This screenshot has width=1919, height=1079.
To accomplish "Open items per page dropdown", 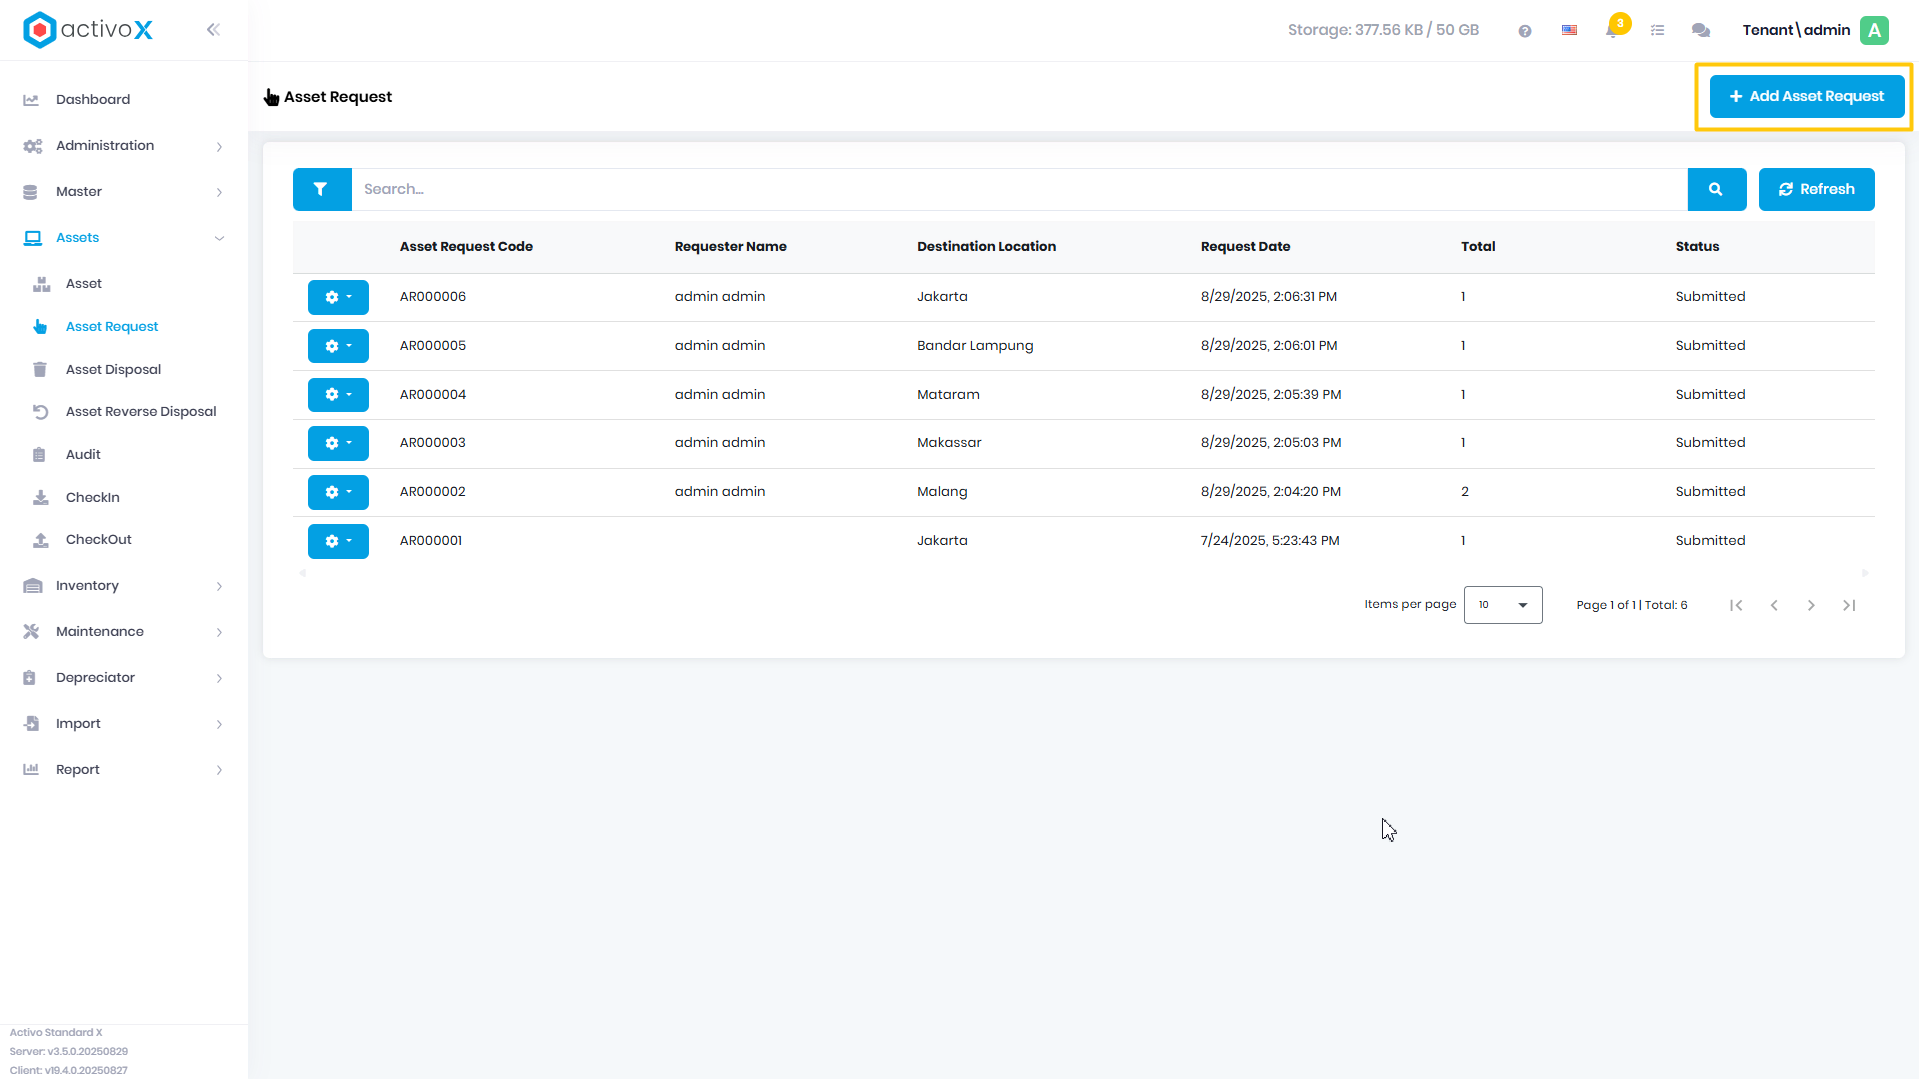I will [1503, 605].
